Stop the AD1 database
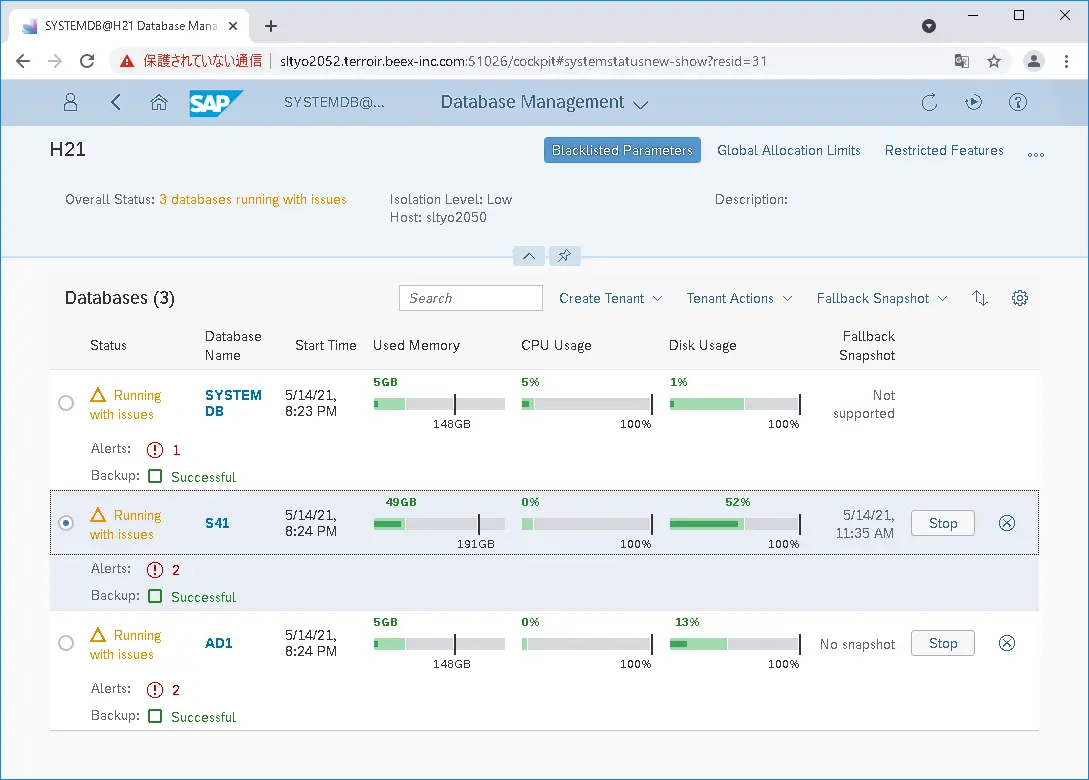 point(942,643)
